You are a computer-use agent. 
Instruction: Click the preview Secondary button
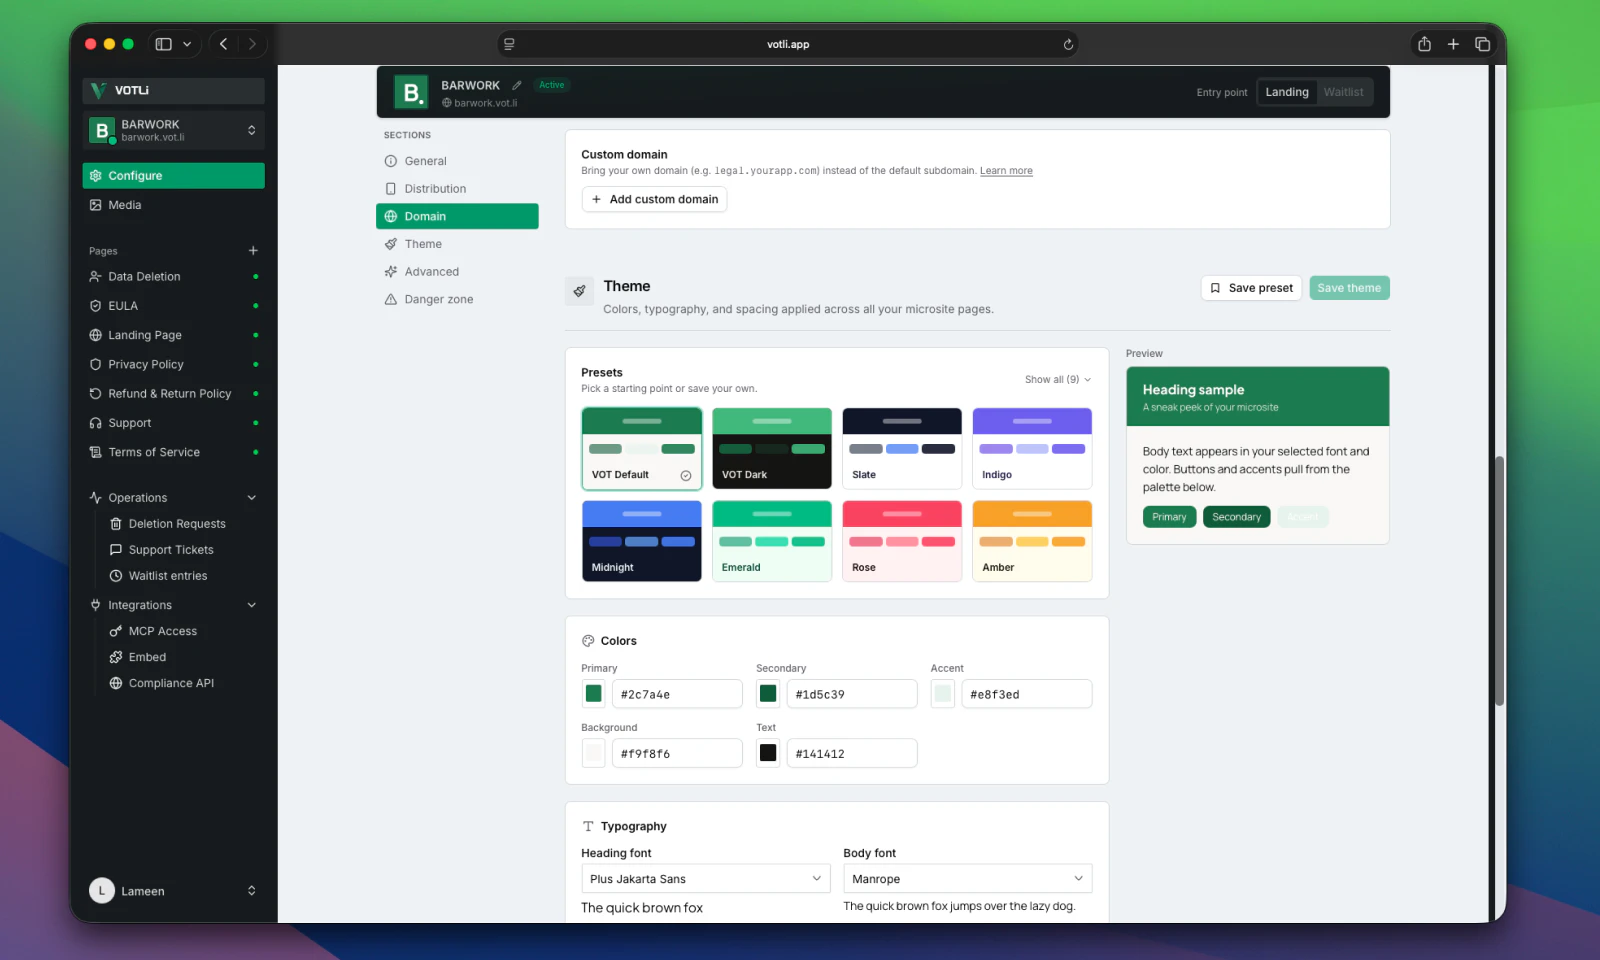[x=1236, y=517]
